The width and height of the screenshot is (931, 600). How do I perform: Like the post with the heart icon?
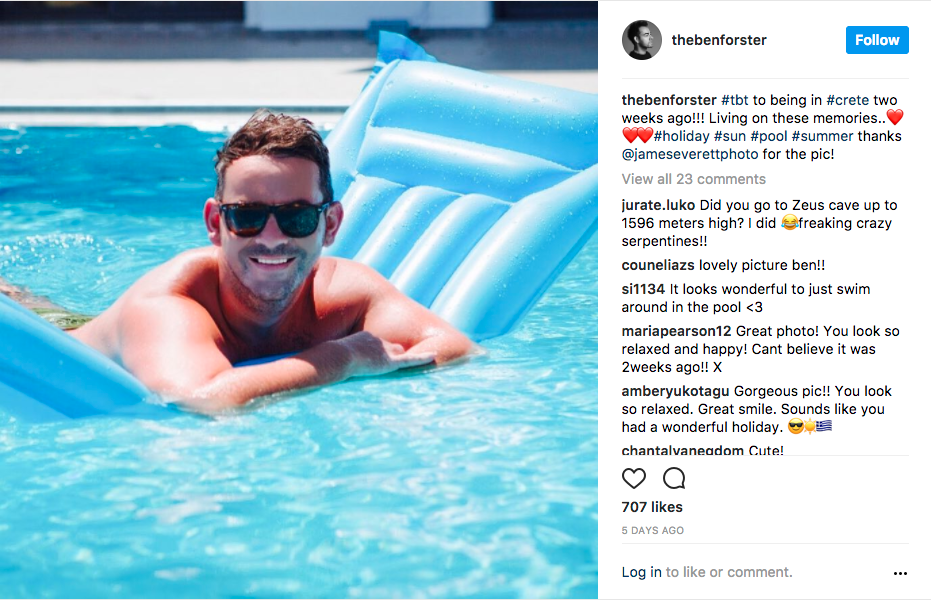(x=634, y=478)
